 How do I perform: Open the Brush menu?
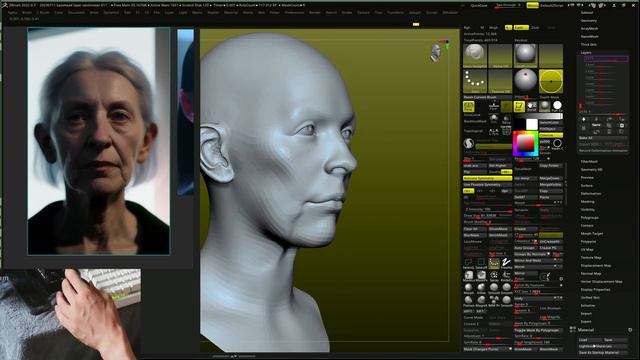tap(27, 13)
